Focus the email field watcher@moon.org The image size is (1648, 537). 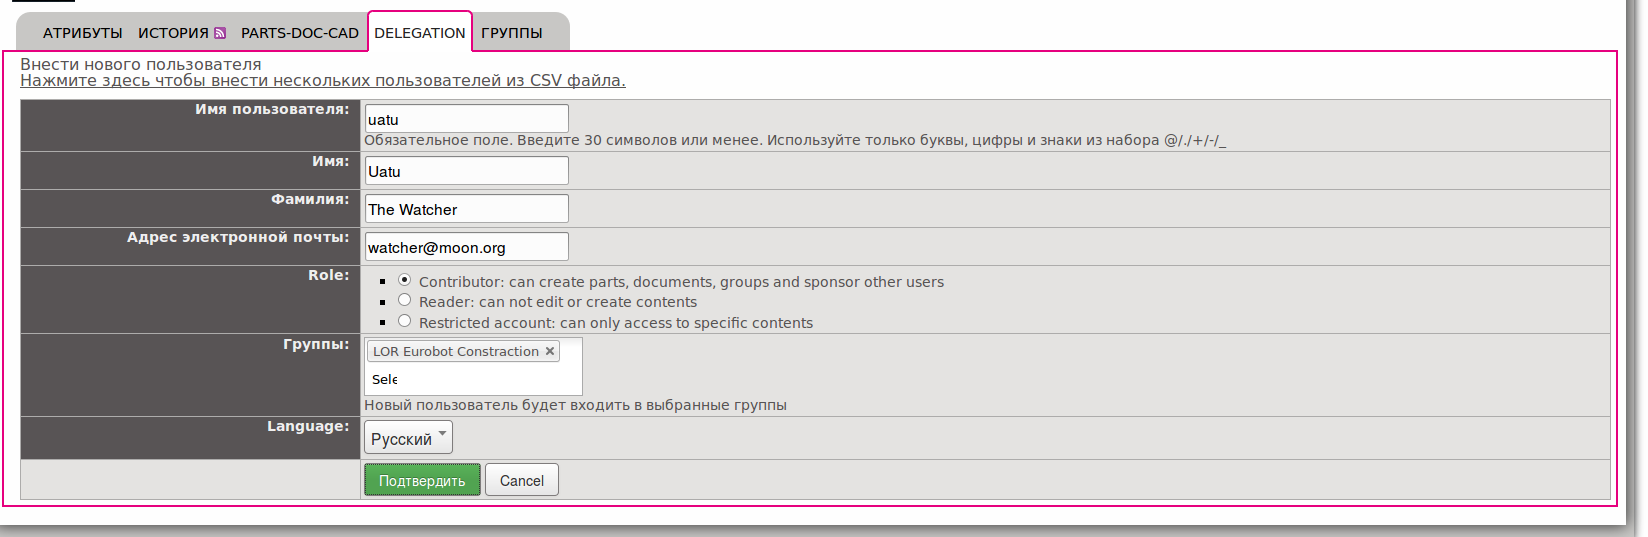(x=466, y=247)
